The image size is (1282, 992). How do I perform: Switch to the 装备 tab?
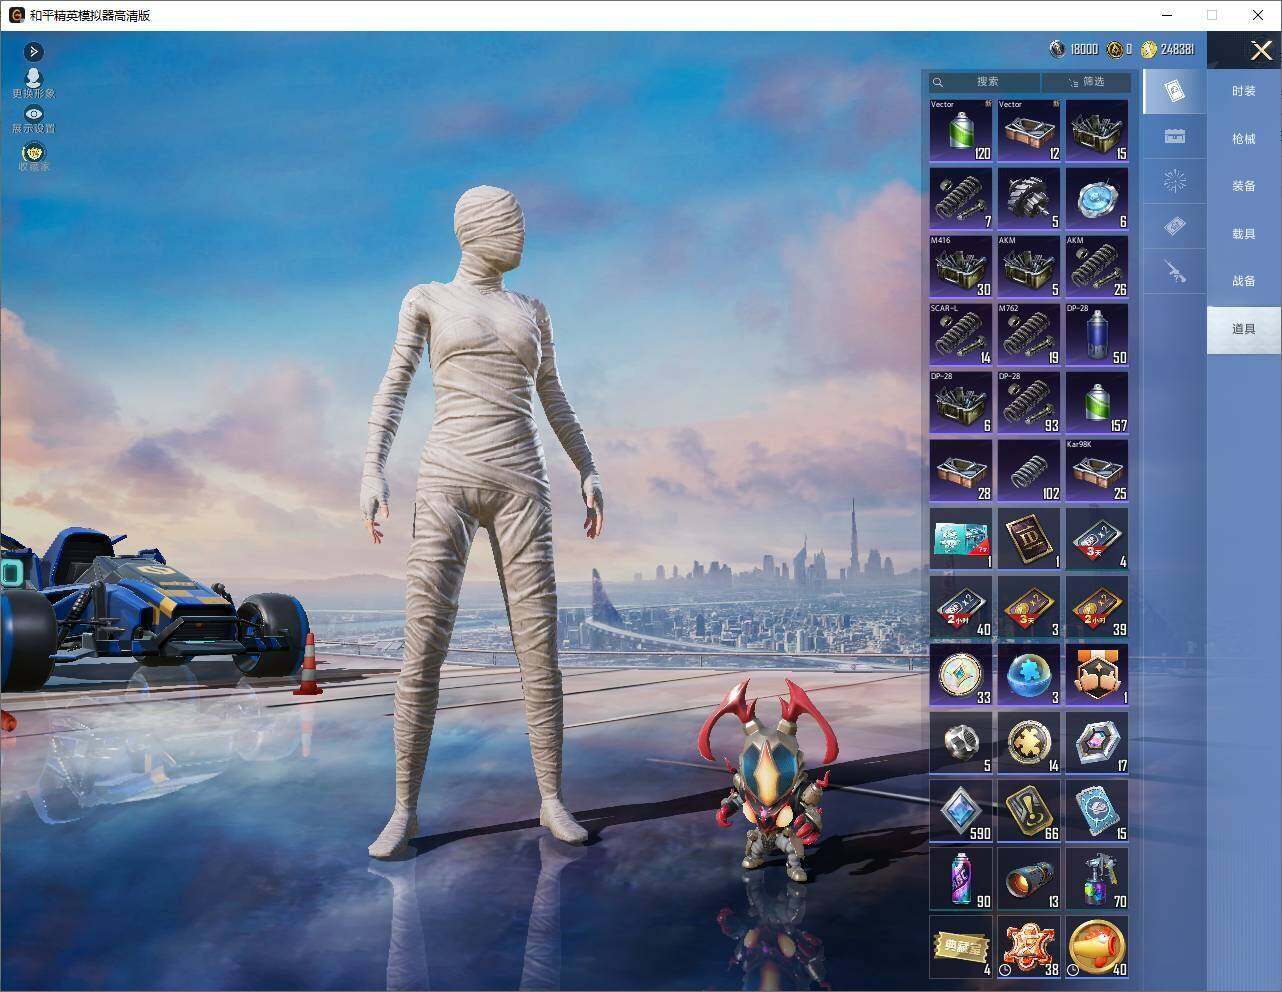1243,186
